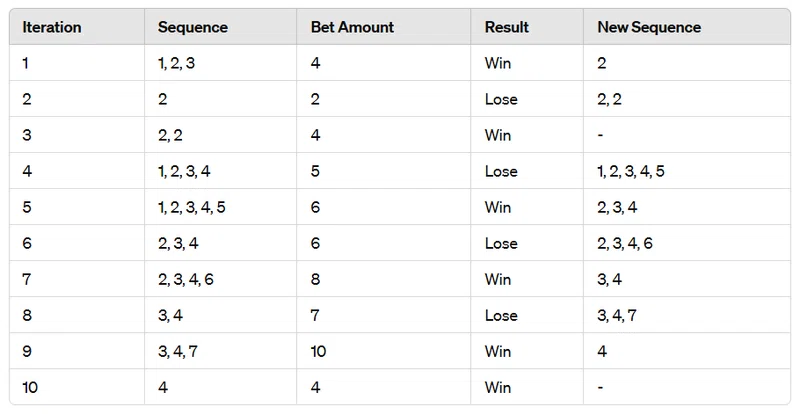Image resolution: width=800 pixels, height=414 pixels.
Task: Select the Result cell in iteration 2 row
Action: [x=502, y=99]
